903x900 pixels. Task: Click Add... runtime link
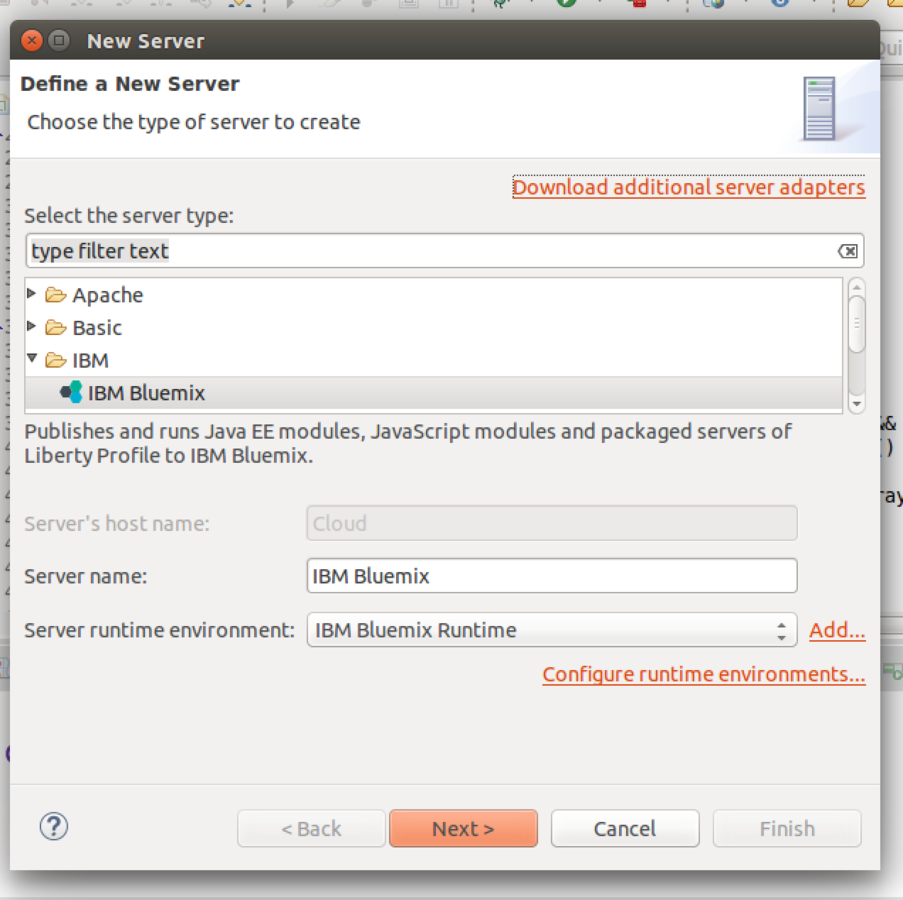coord(837,630)
